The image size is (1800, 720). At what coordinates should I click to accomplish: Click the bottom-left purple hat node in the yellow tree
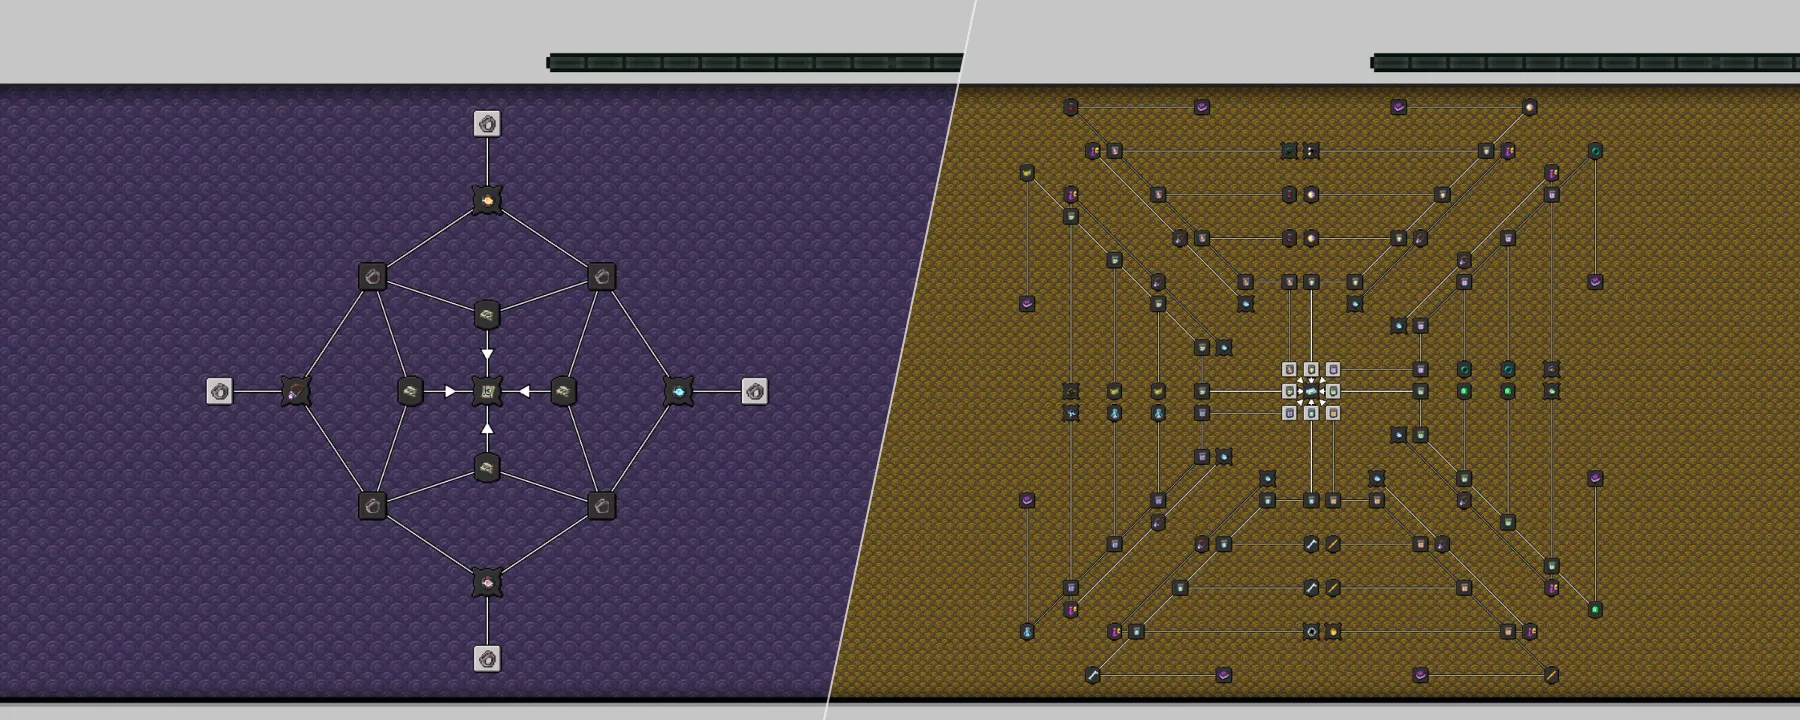click(x=1224, y=676)
